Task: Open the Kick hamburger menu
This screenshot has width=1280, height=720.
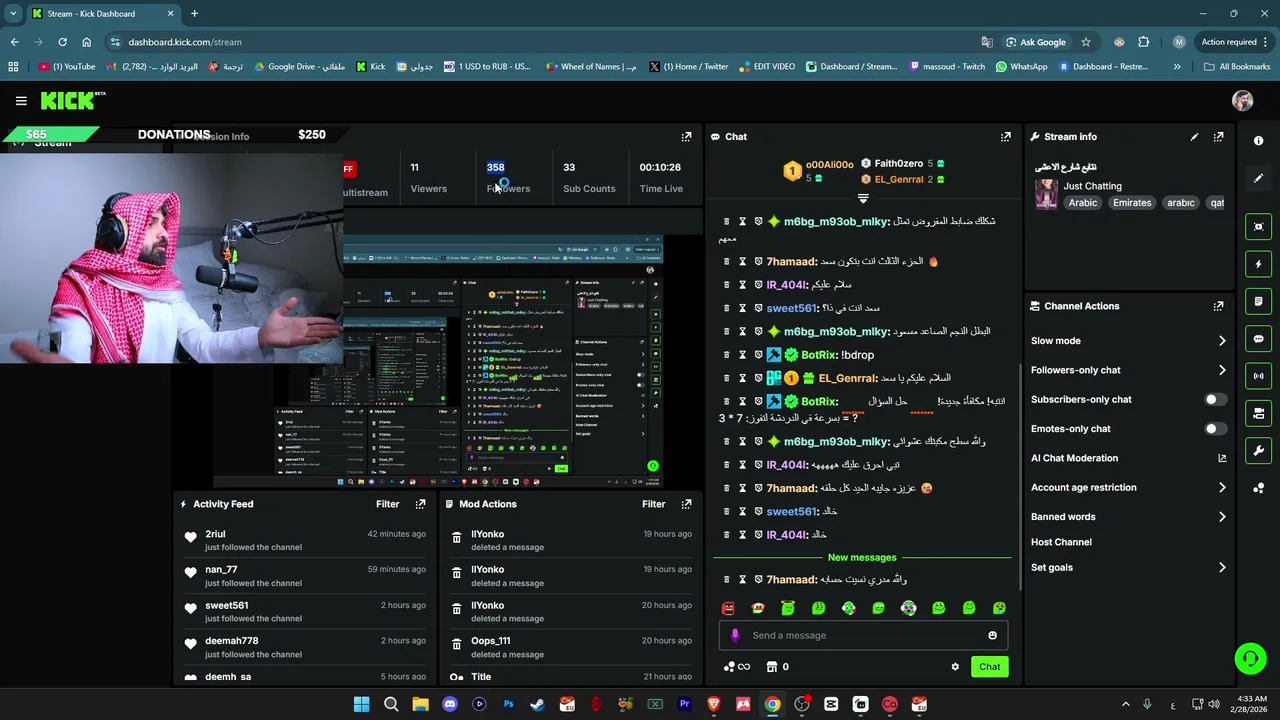Action: [21, 101]
